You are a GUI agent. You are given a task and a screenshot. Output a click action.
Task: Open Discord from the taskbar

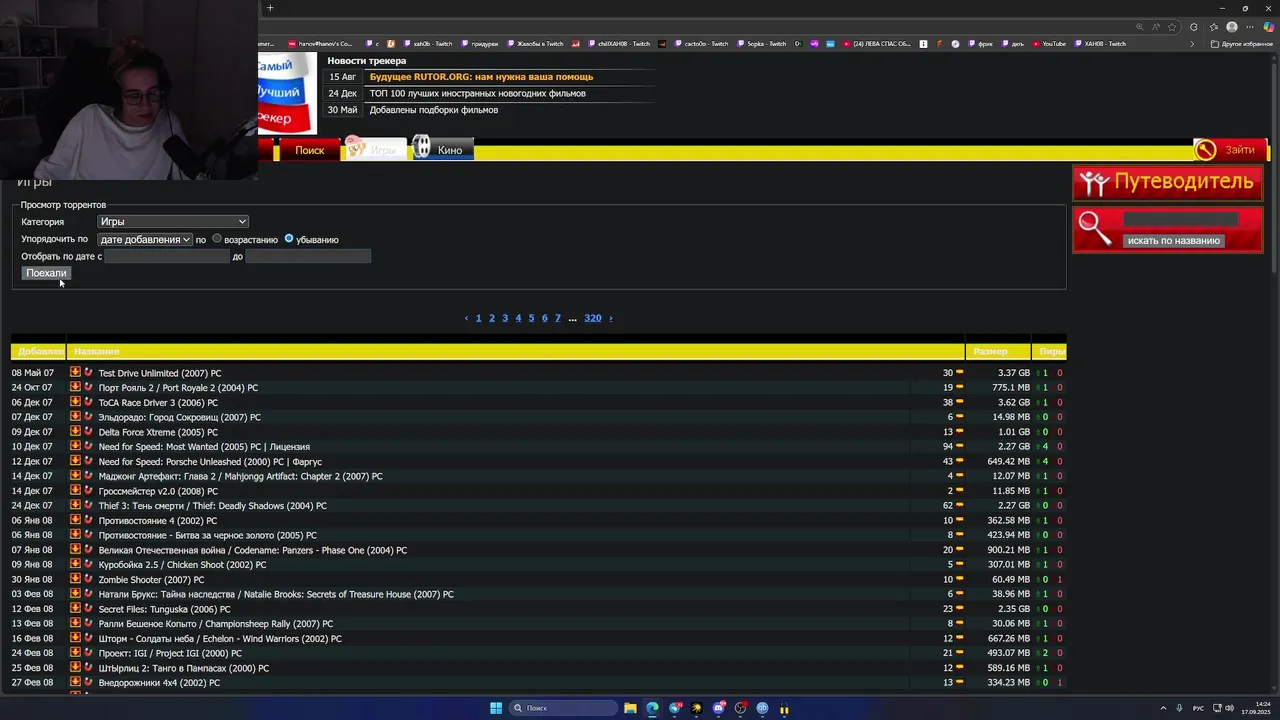point(718,708)
